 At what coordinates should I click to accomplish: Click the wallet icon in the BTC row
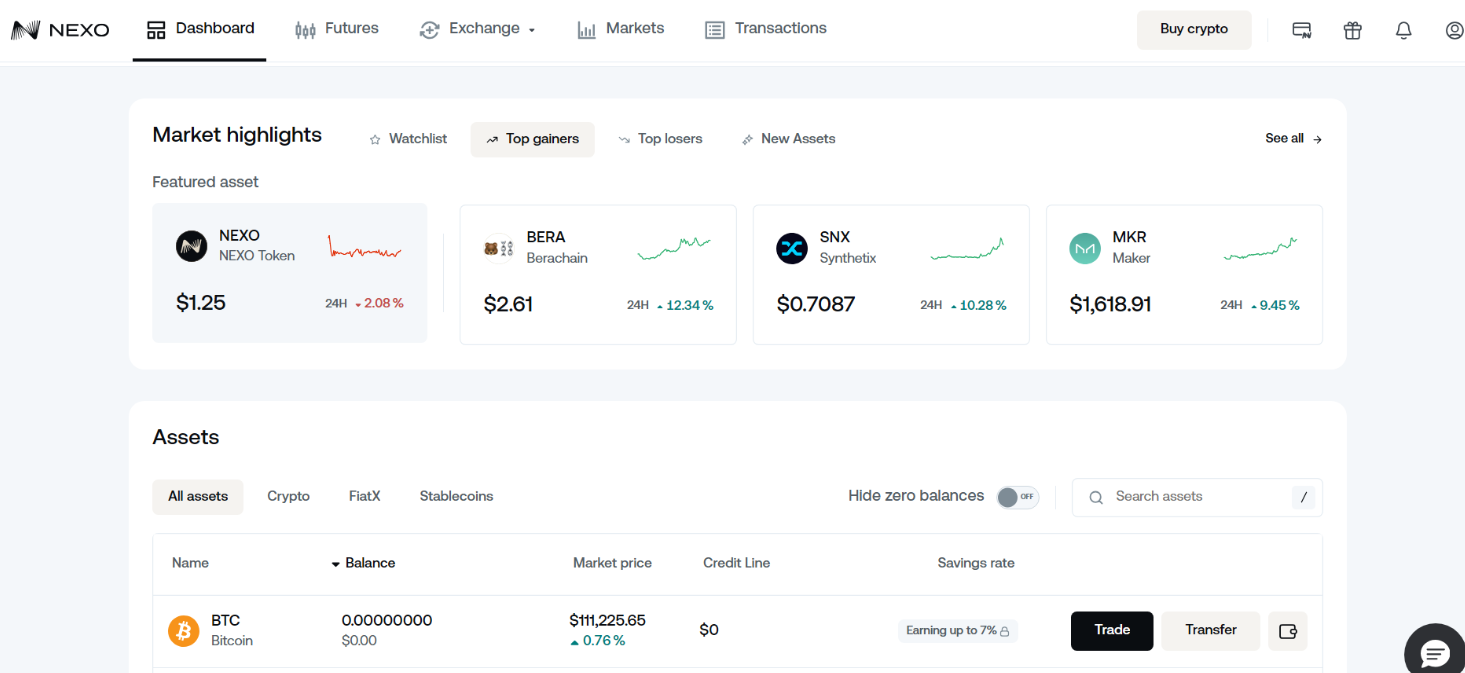click(x=1287, y=630)
